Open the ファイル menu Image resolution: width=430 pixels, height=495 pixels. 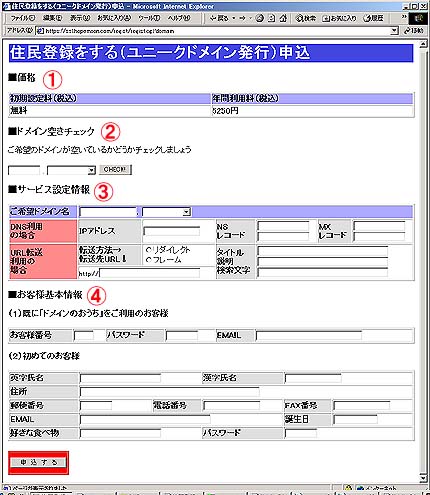(x=23, y=18)
